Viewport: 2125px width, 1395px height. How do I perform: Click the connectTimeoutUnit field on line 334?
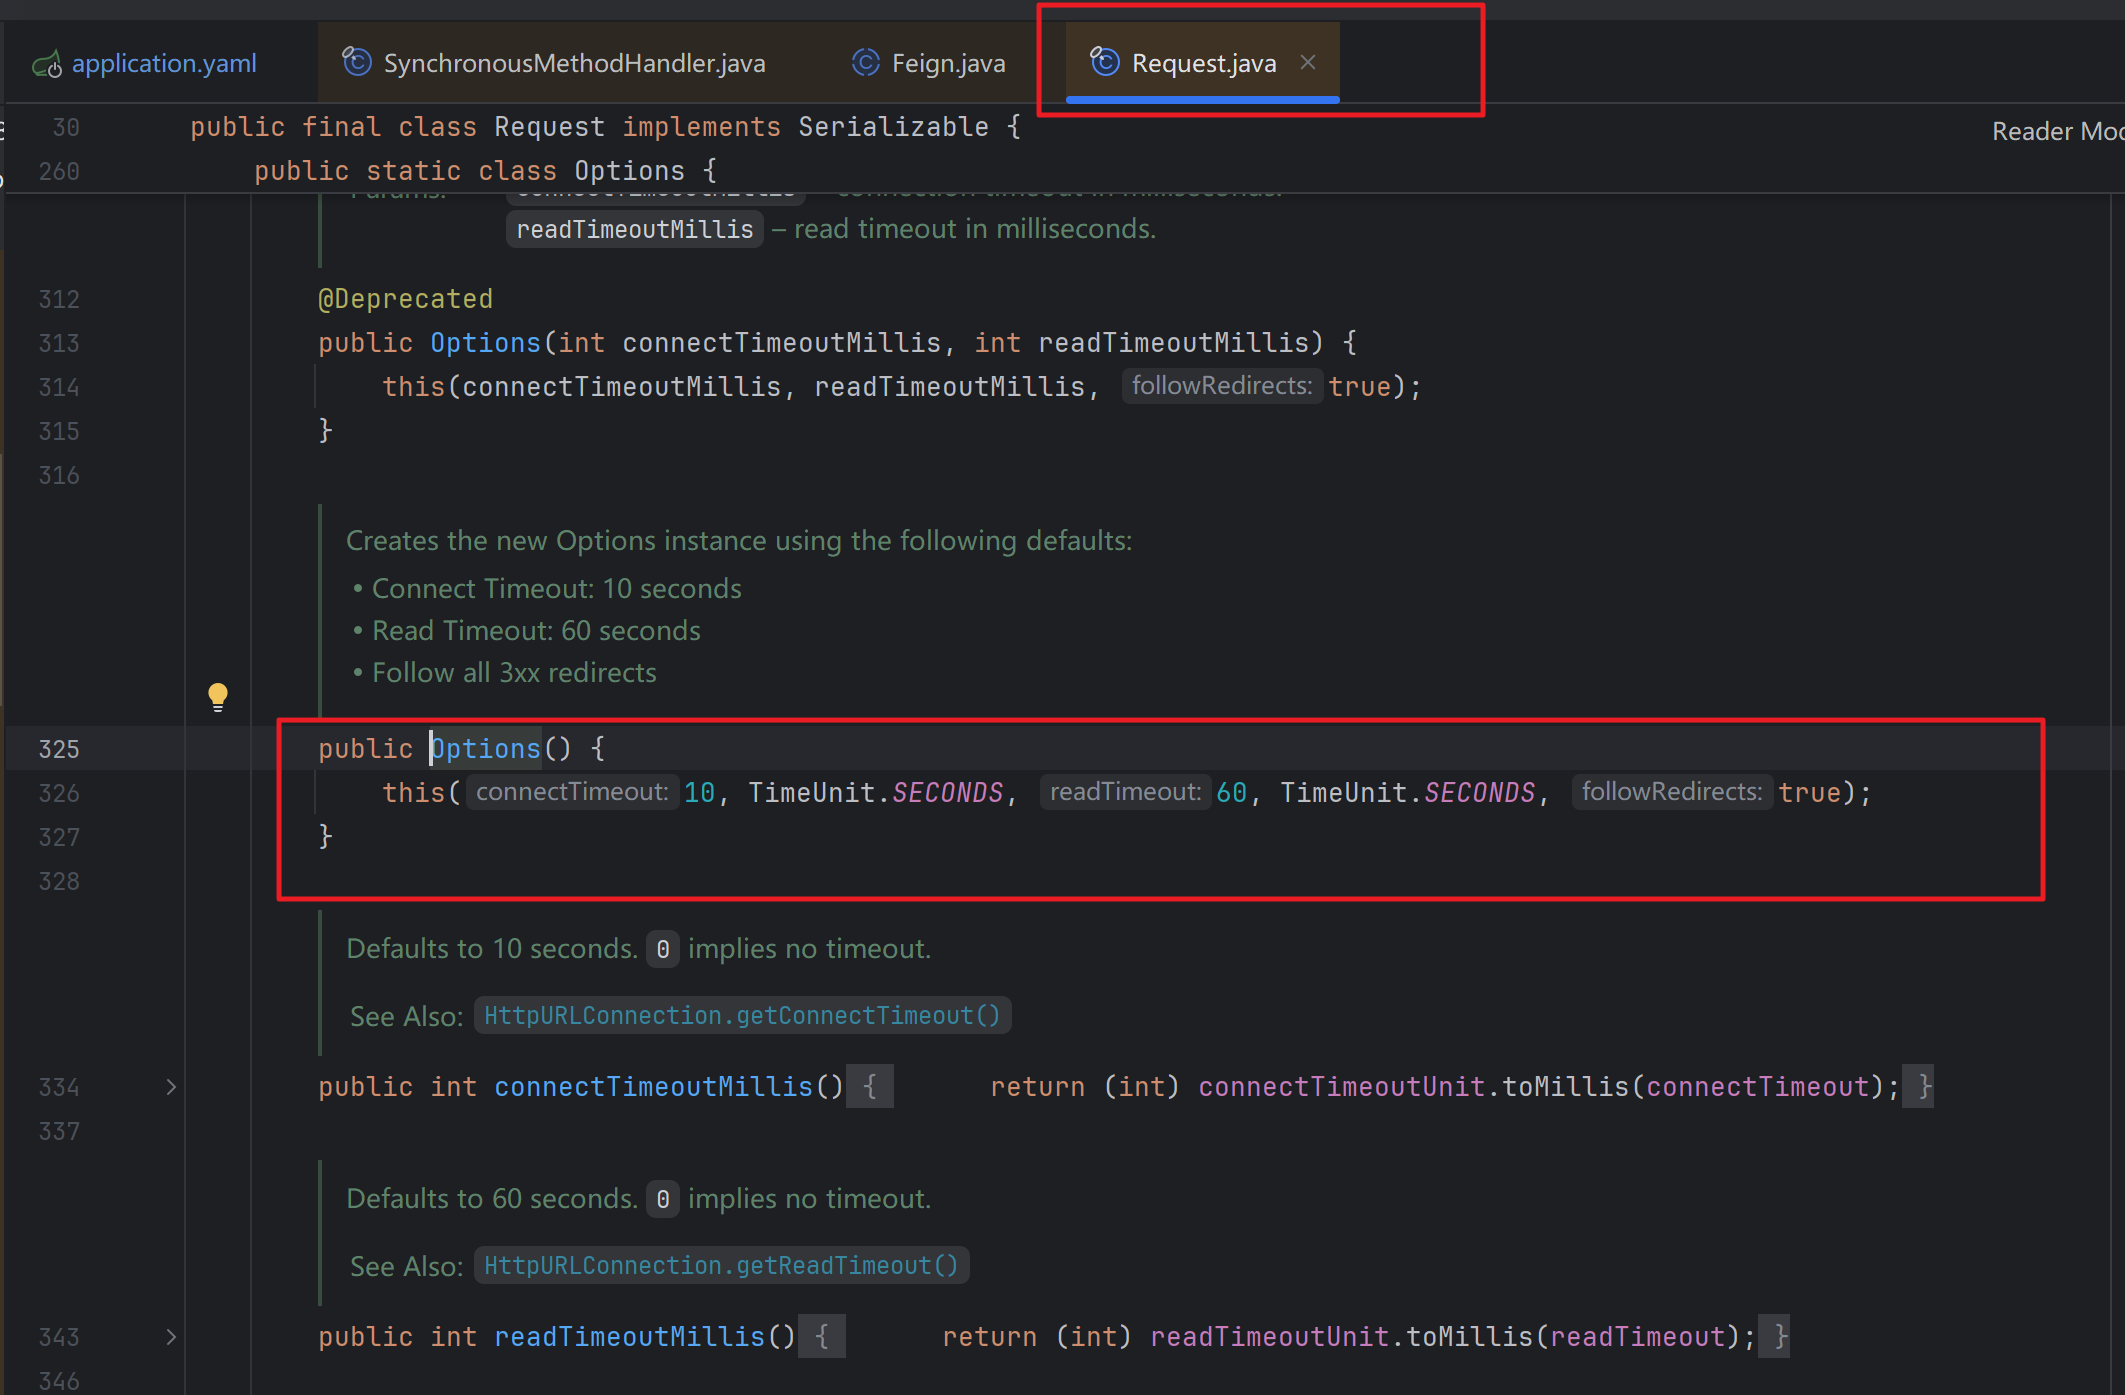tap(1342, 1087)
